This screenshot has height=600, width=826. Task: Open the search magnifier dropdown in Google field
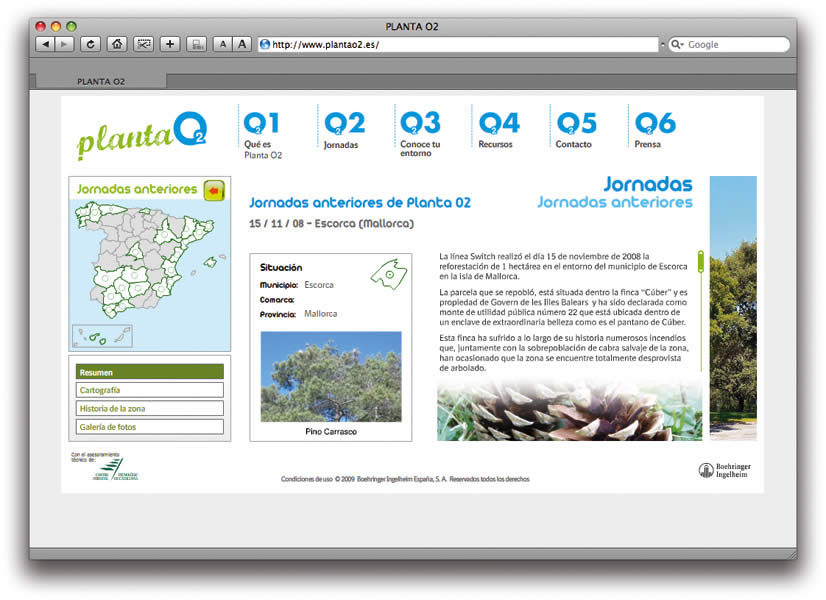point(677,45)
